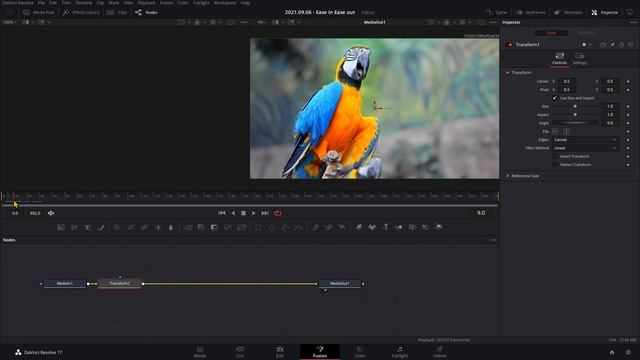
Task: Lock the Transform1 tool in Inspector
Action: click(x=622, y=44)
